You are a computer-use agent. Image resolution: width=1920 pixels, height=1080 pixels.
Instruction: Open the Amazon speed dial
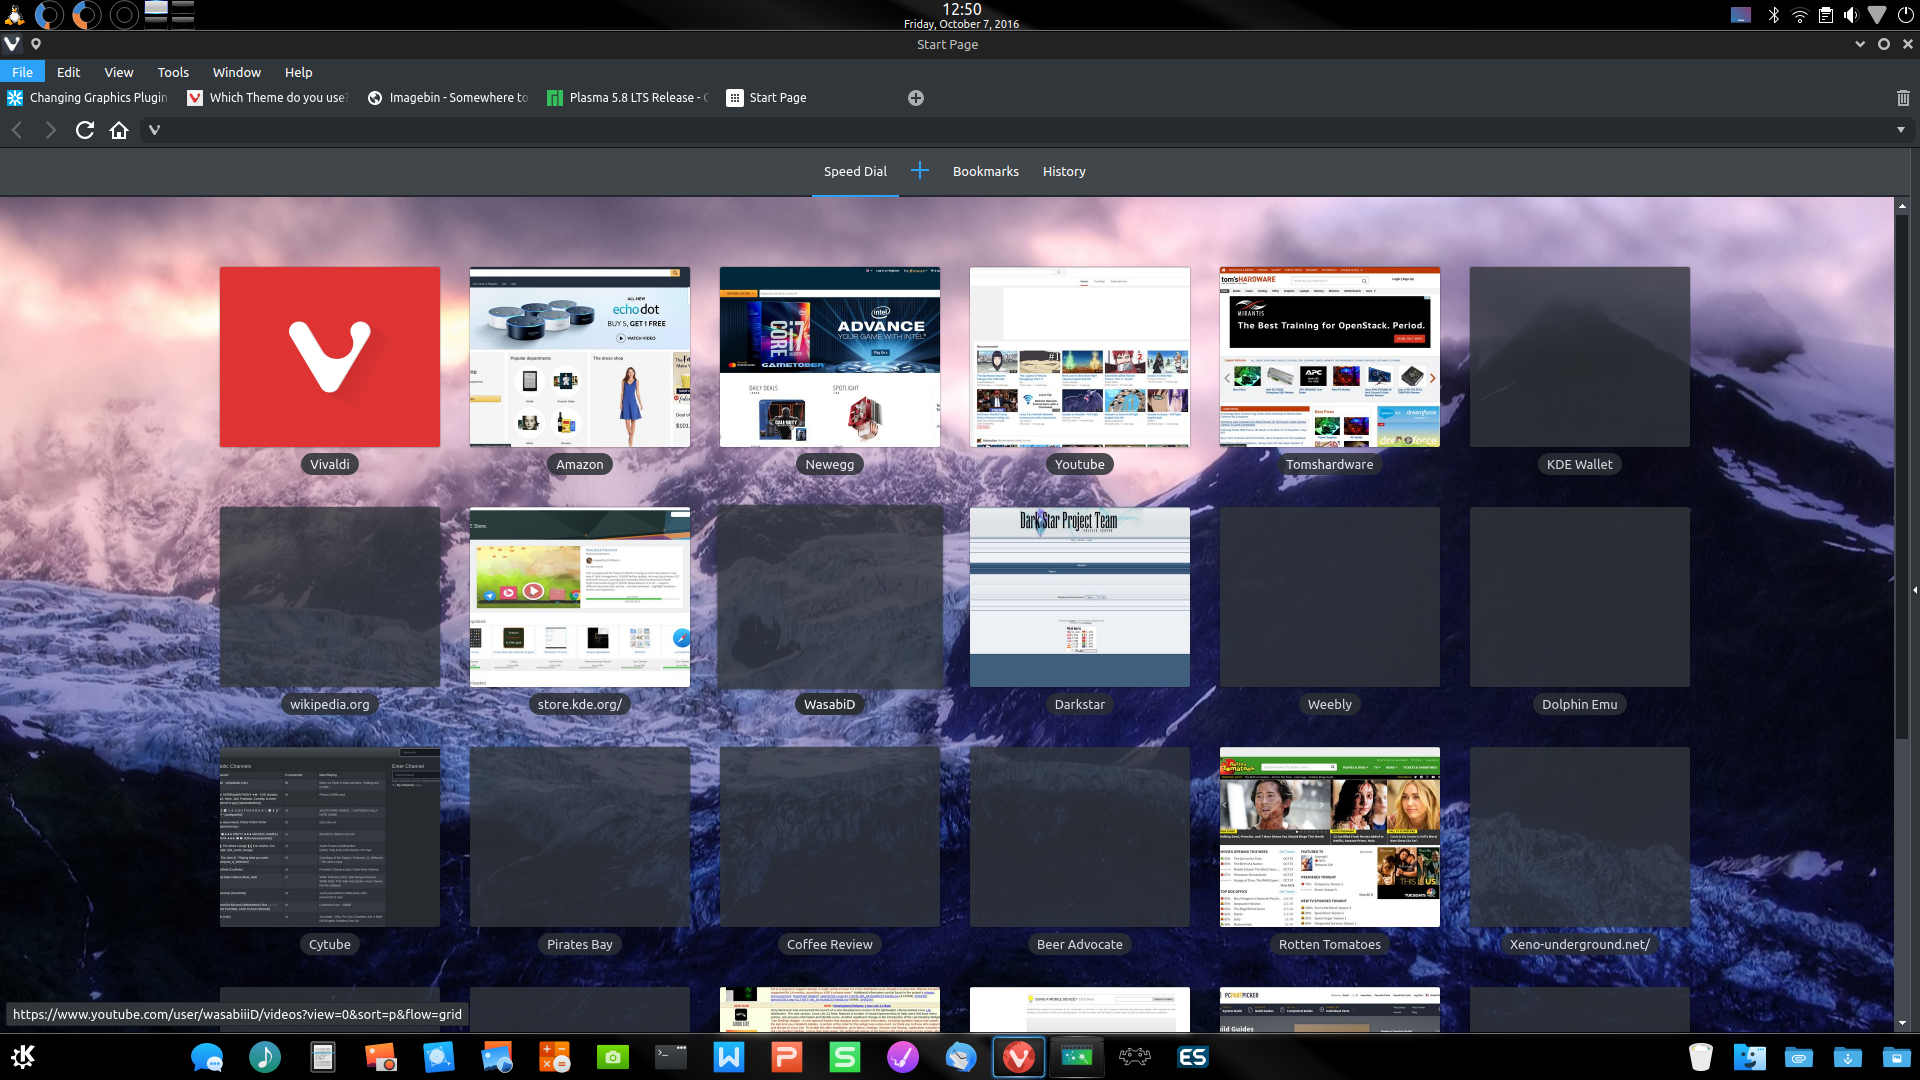click(x=580, y=357)
